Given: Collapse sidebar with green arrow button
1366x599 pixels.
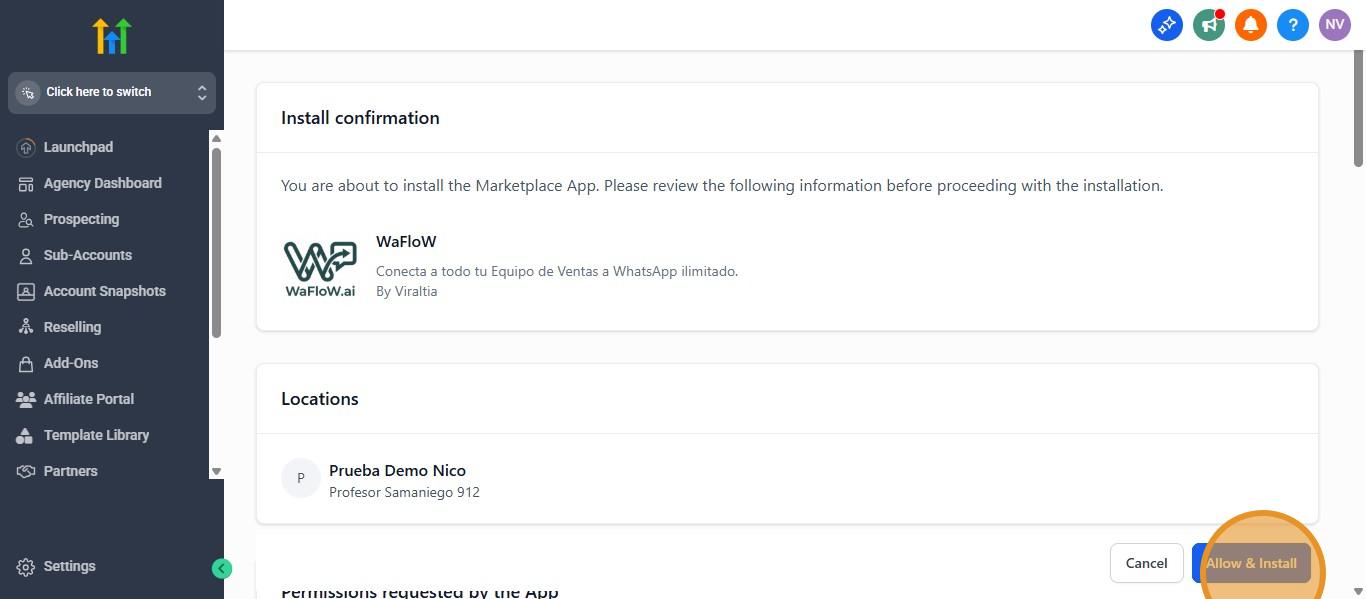Looking at the screenshot, I should (222, 569).
